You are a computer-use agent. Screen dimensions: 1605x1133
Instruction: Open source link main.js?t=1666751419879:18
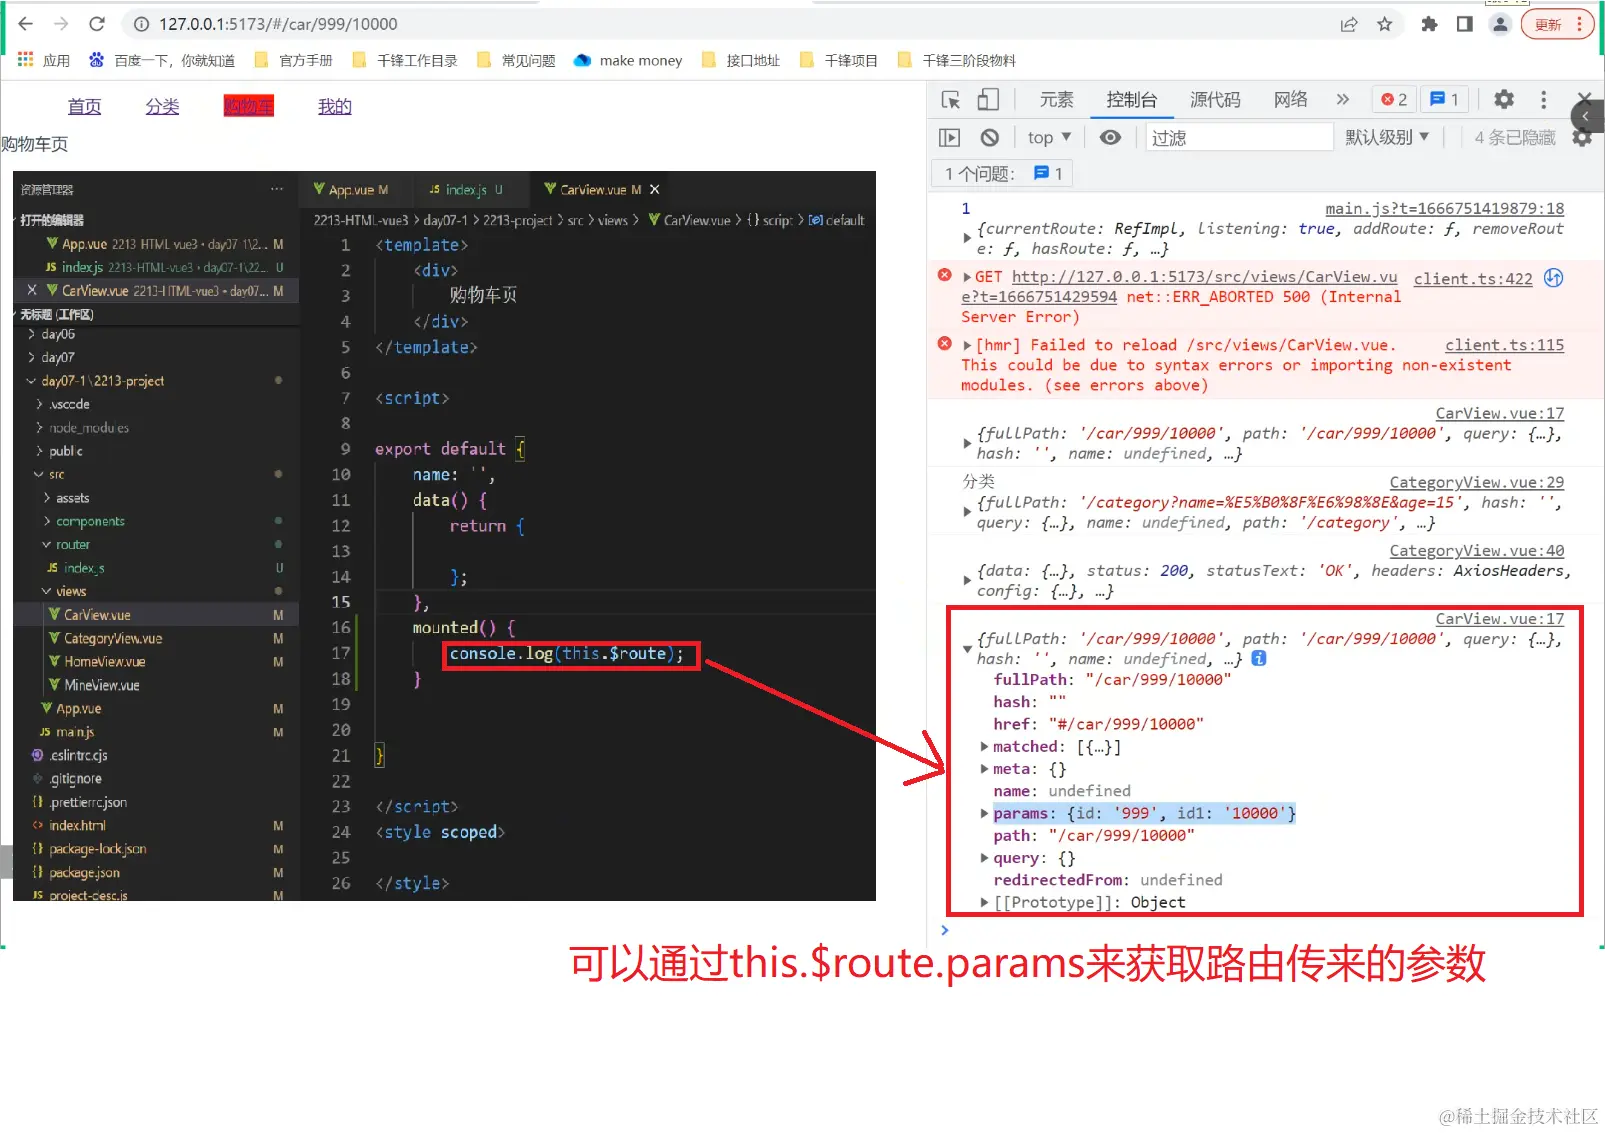[1444, 208]
